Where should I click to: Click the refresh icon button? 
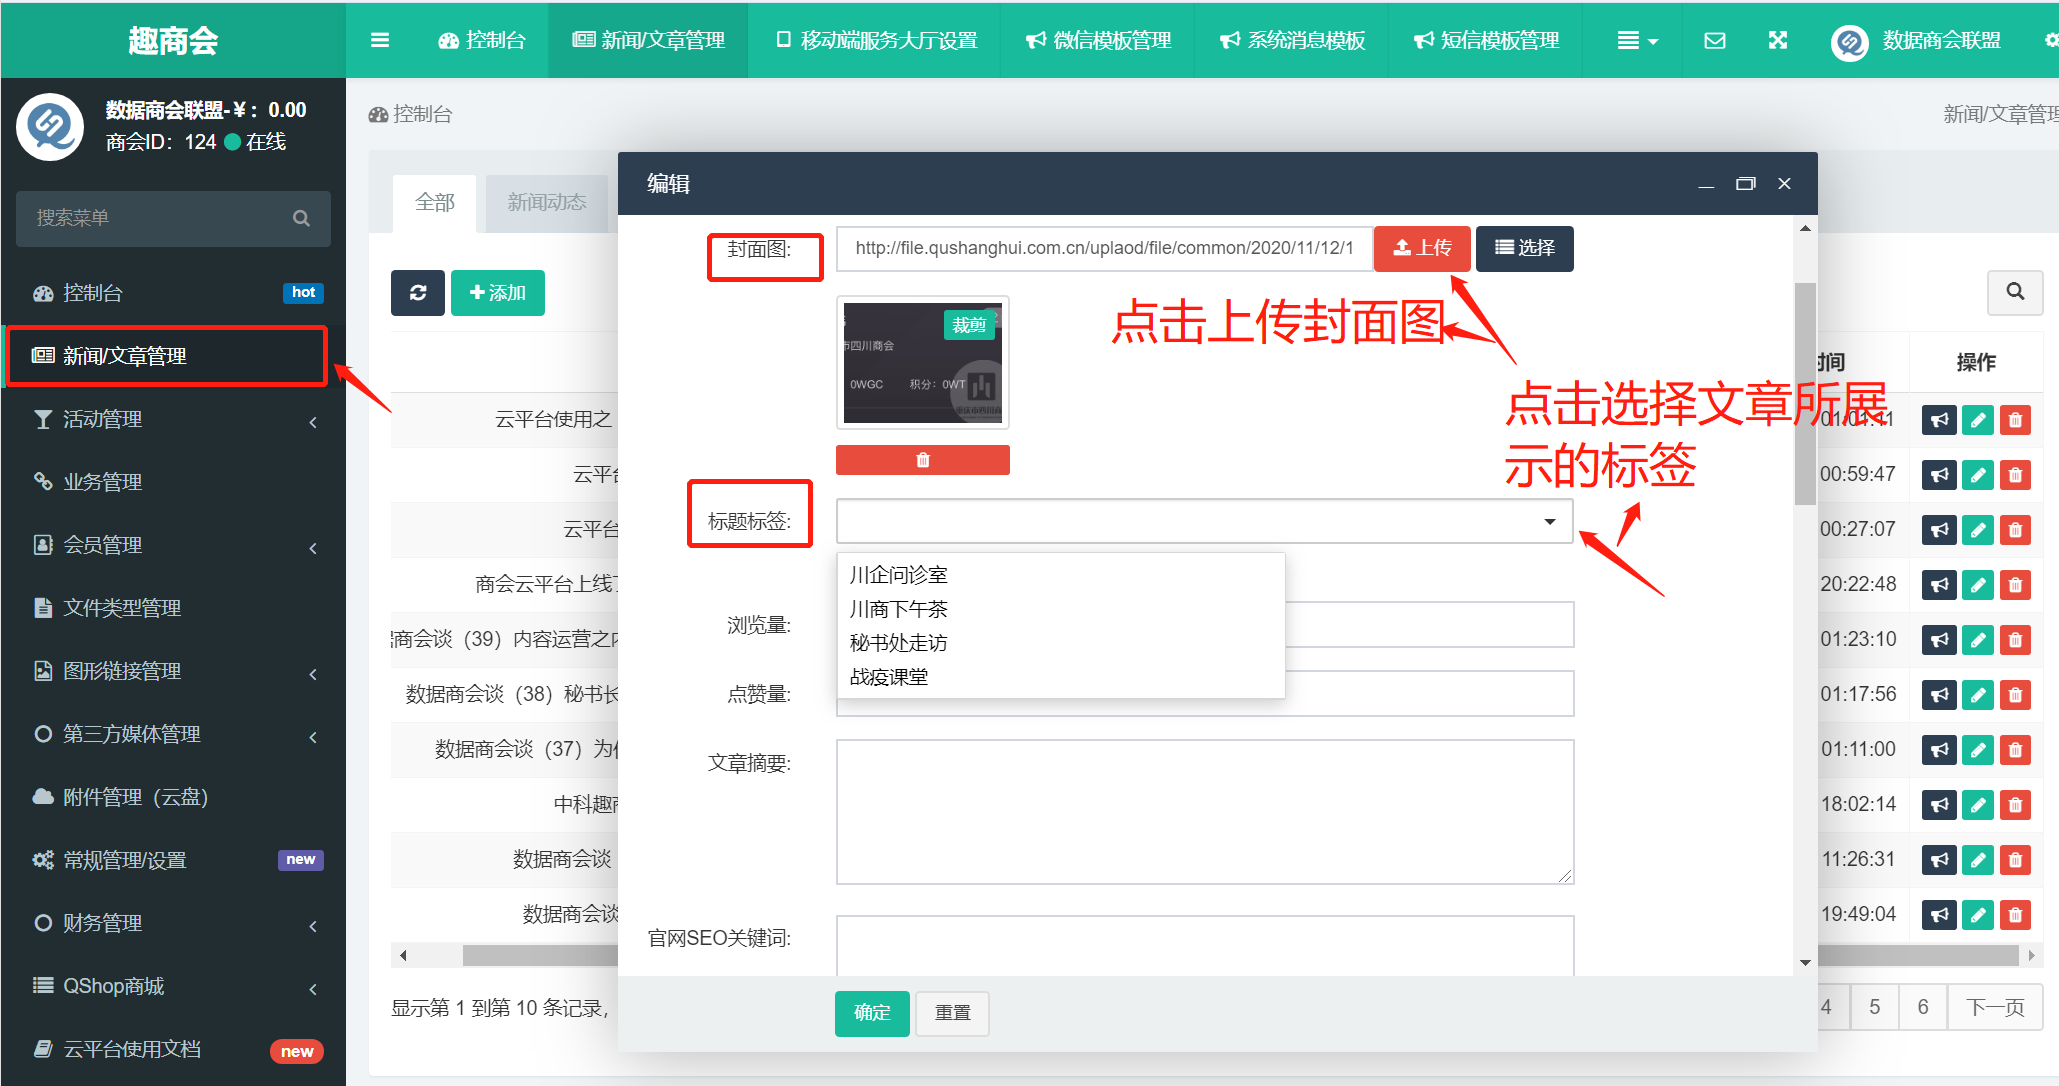click(x=418, y=293)
